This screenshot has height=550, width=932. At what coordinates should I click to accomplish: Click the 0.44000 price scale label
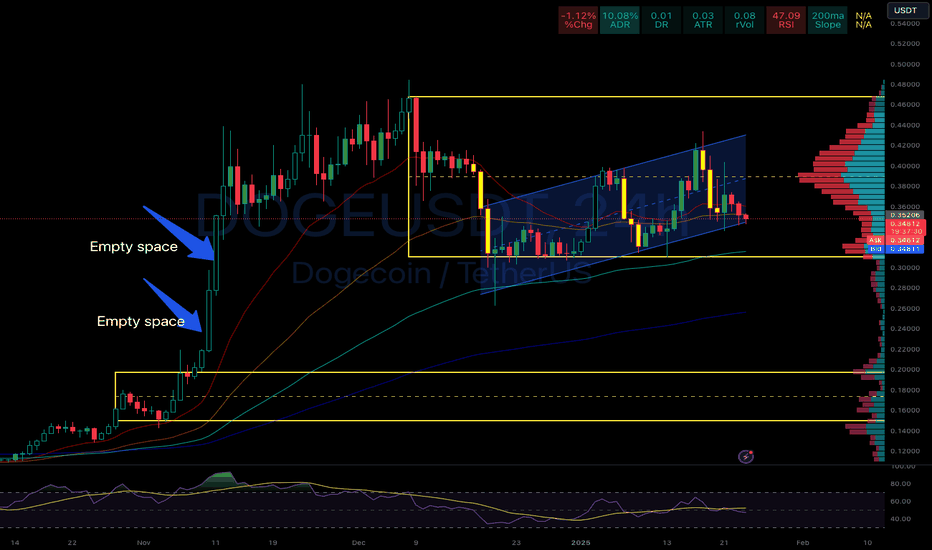click(905, 125)
